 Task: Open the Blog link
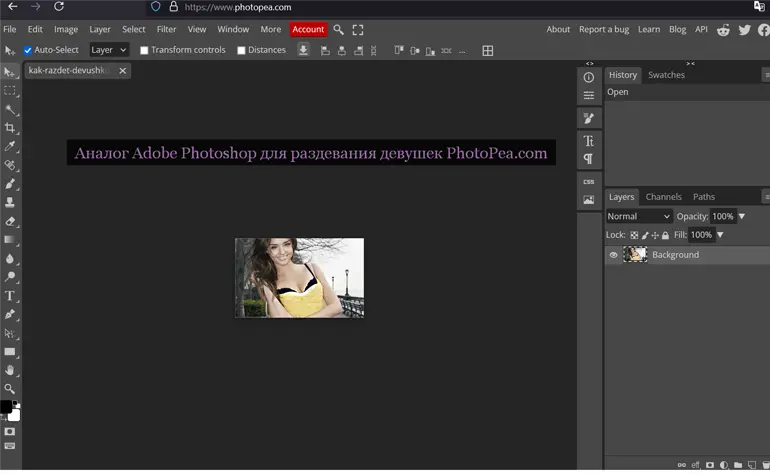(x=677, y=29)
